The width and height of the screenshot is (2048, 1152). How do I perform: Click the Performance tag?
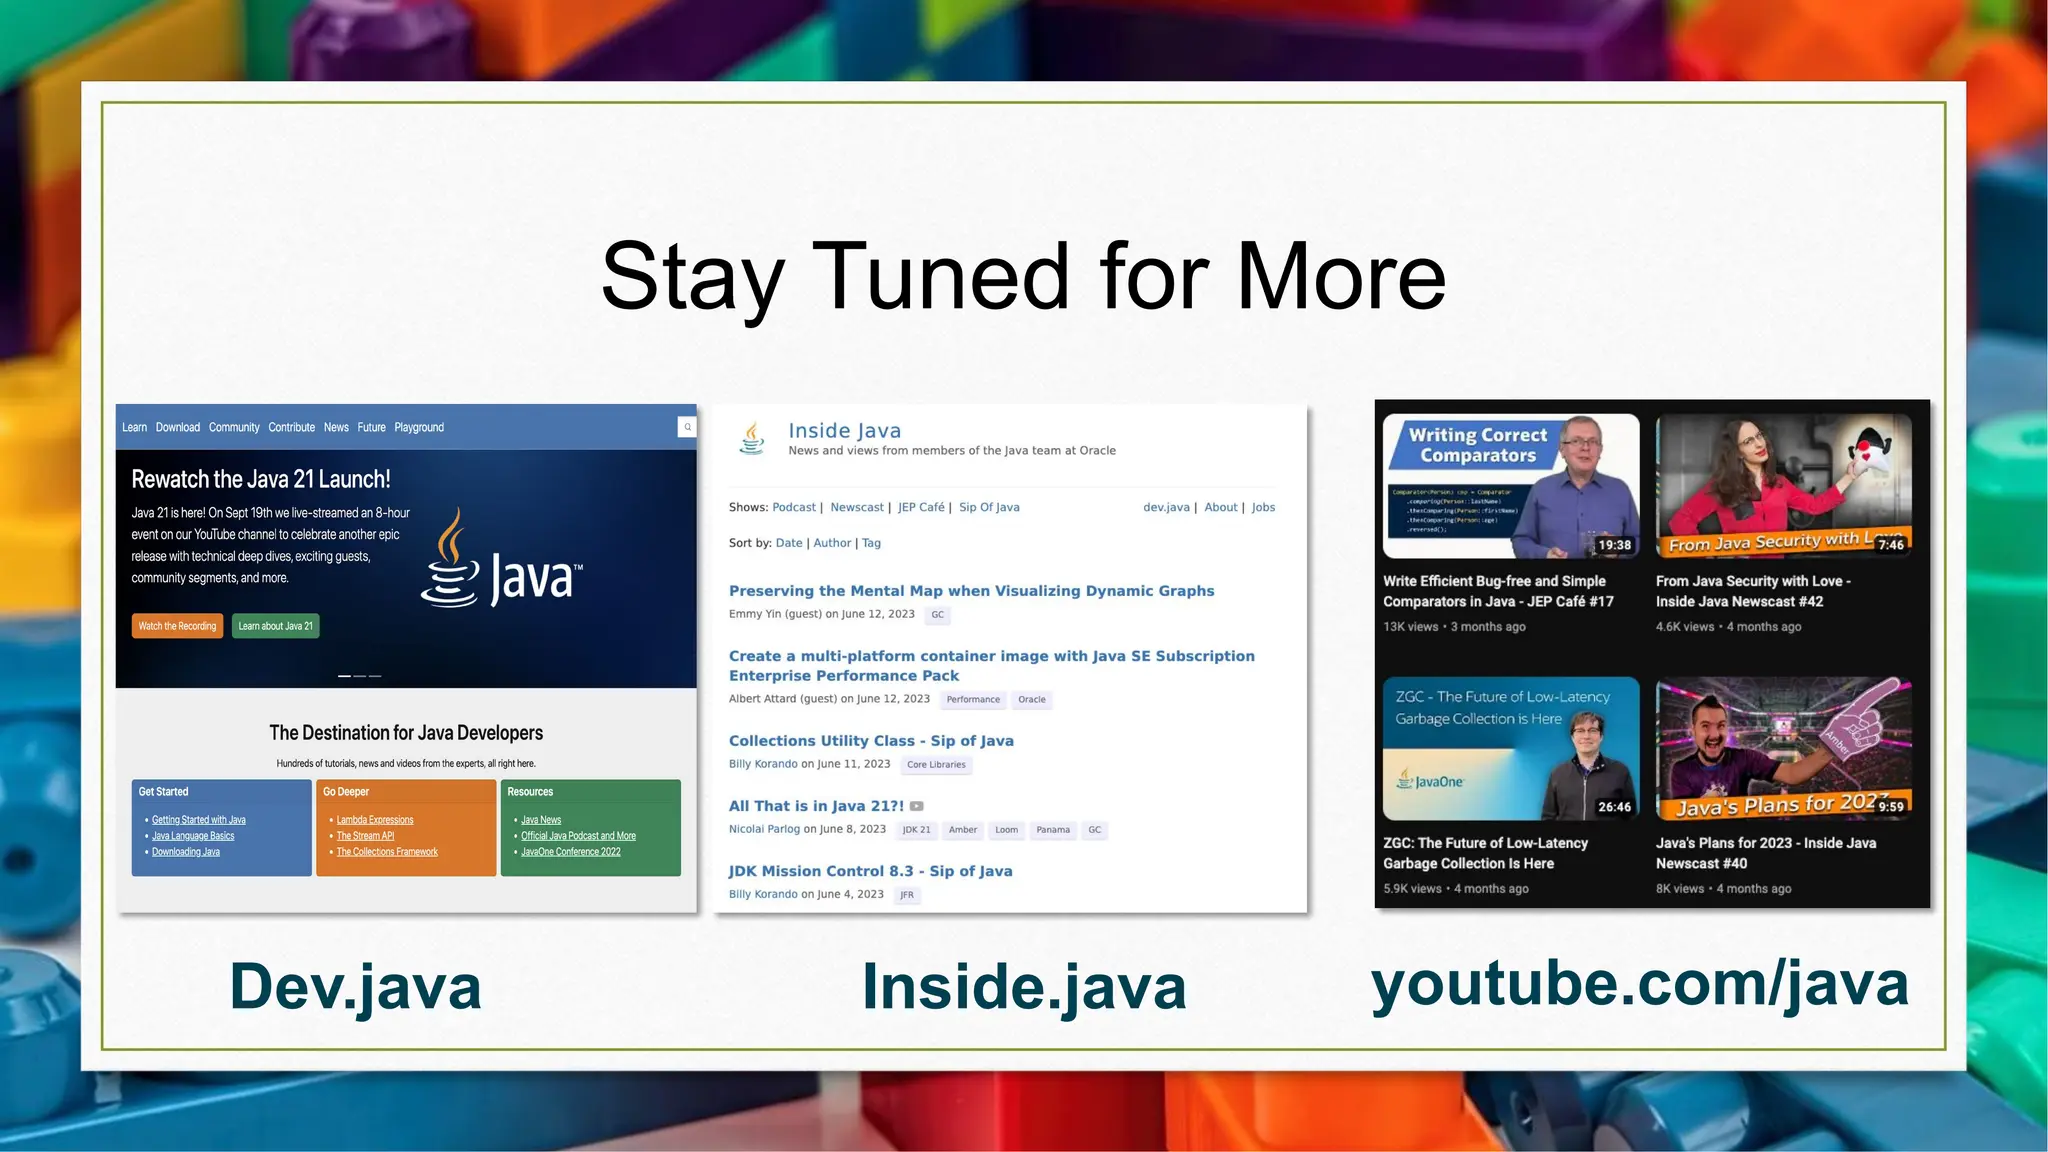(x=973, y=700)
